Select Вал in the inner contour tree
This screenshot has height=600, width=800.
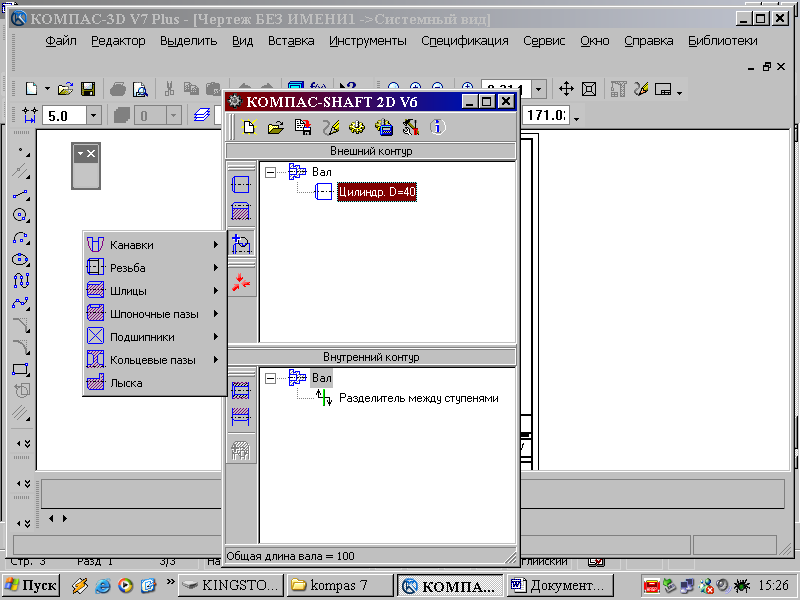click(321, 378)
